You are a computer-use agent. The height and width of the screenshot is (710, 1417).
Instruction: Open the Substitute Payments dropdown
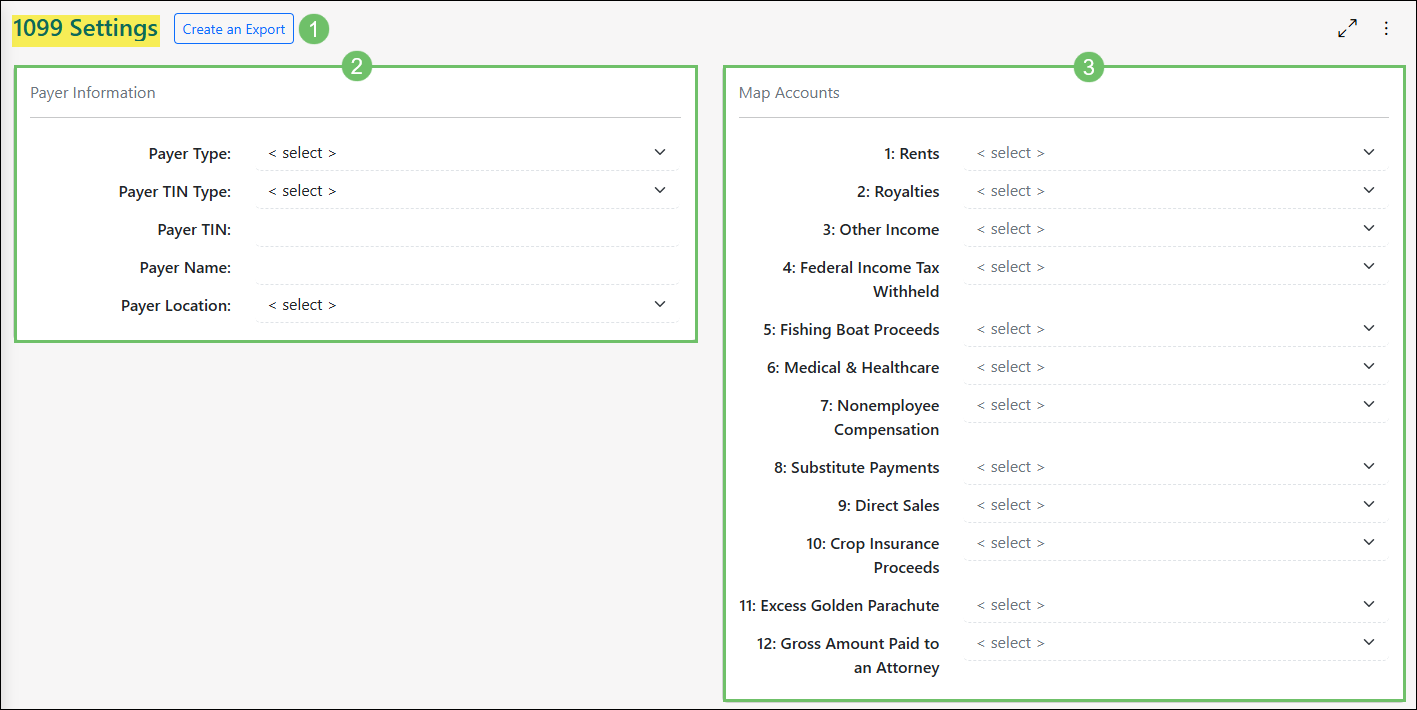1175,467
